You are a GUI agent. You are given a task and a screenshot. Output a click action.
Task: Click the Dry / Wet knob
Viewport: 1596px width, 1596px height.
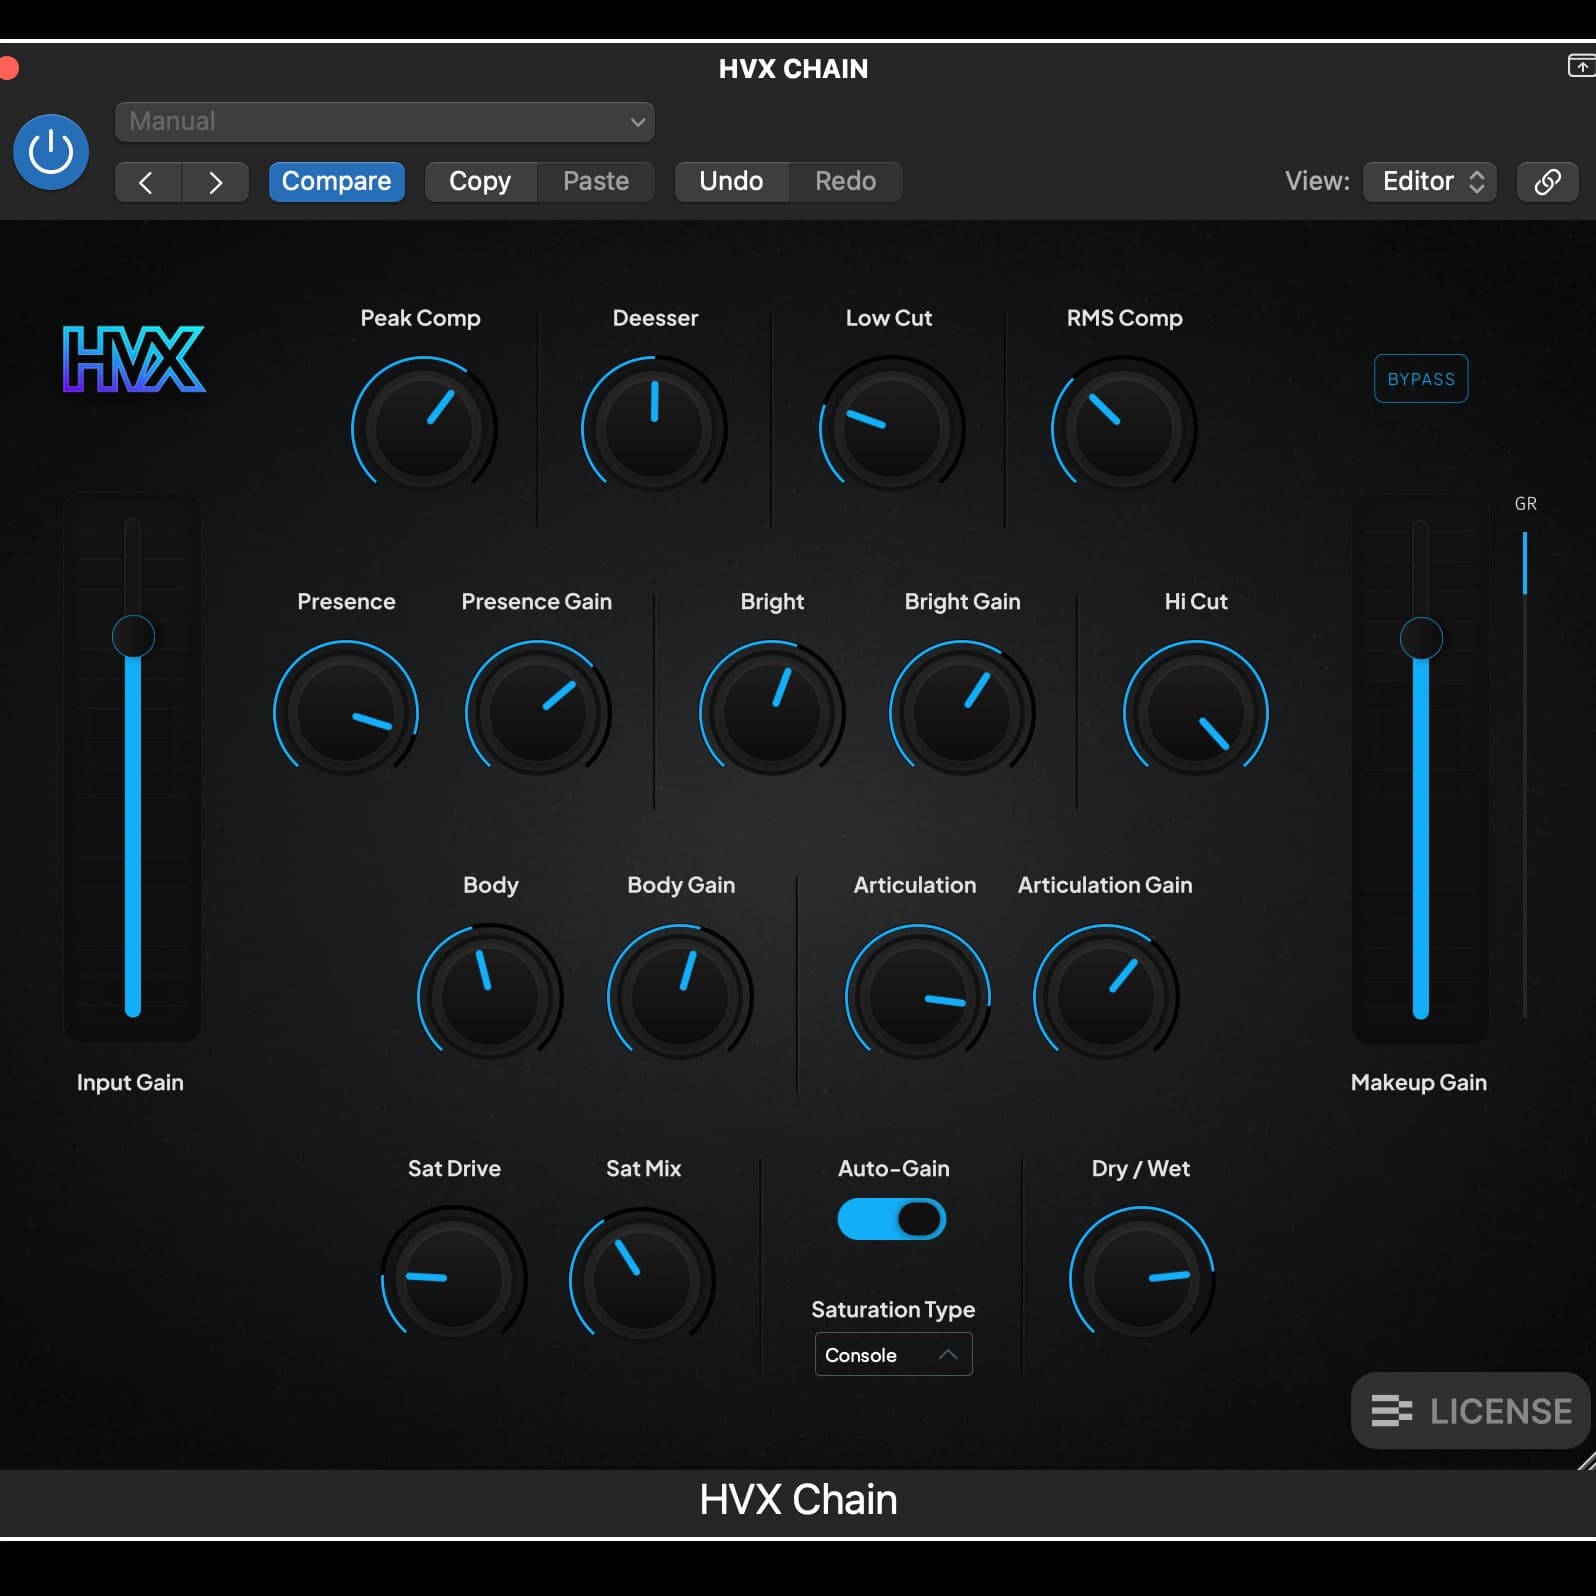click(1142, 1279)
